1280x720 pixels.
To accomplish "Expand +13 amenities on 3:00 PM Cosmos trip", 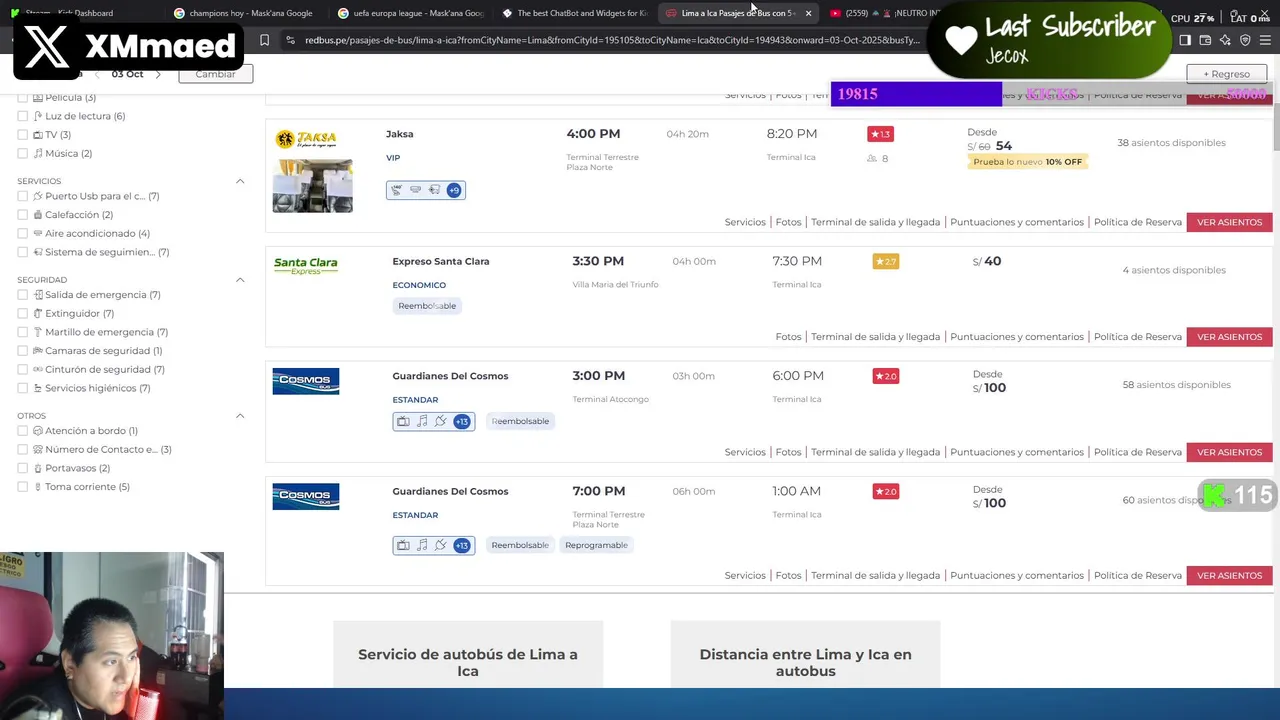I will click(x=461, y=421).
